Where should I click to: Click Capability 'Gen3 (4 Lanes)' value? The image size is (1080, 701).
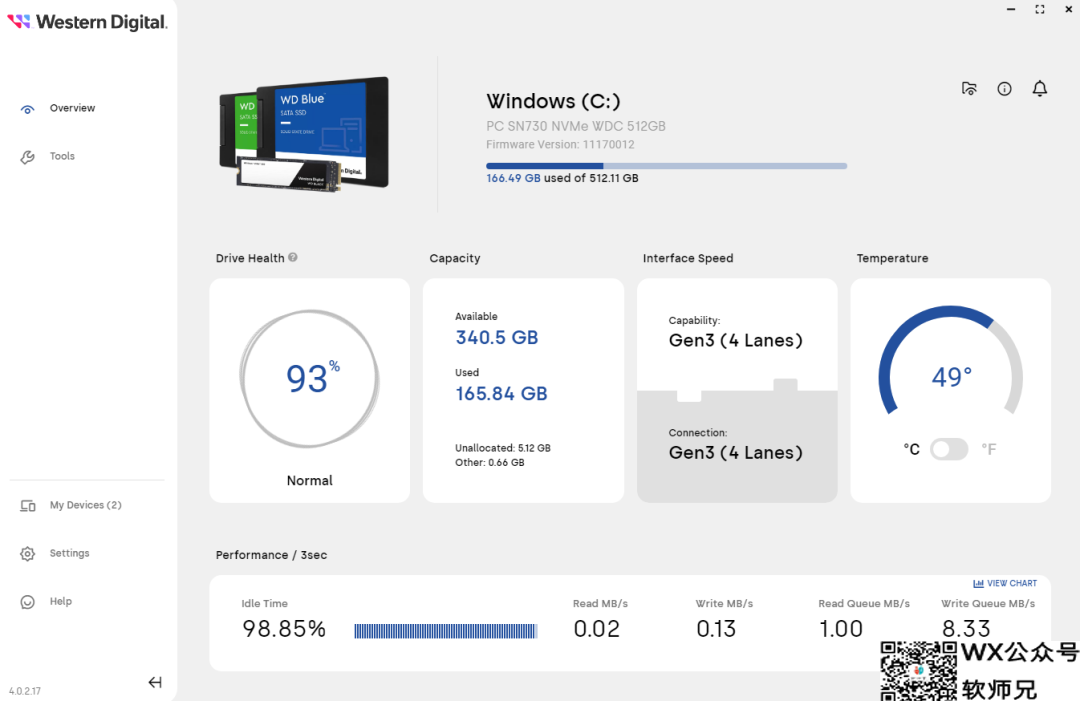click(x=736, y=341)
